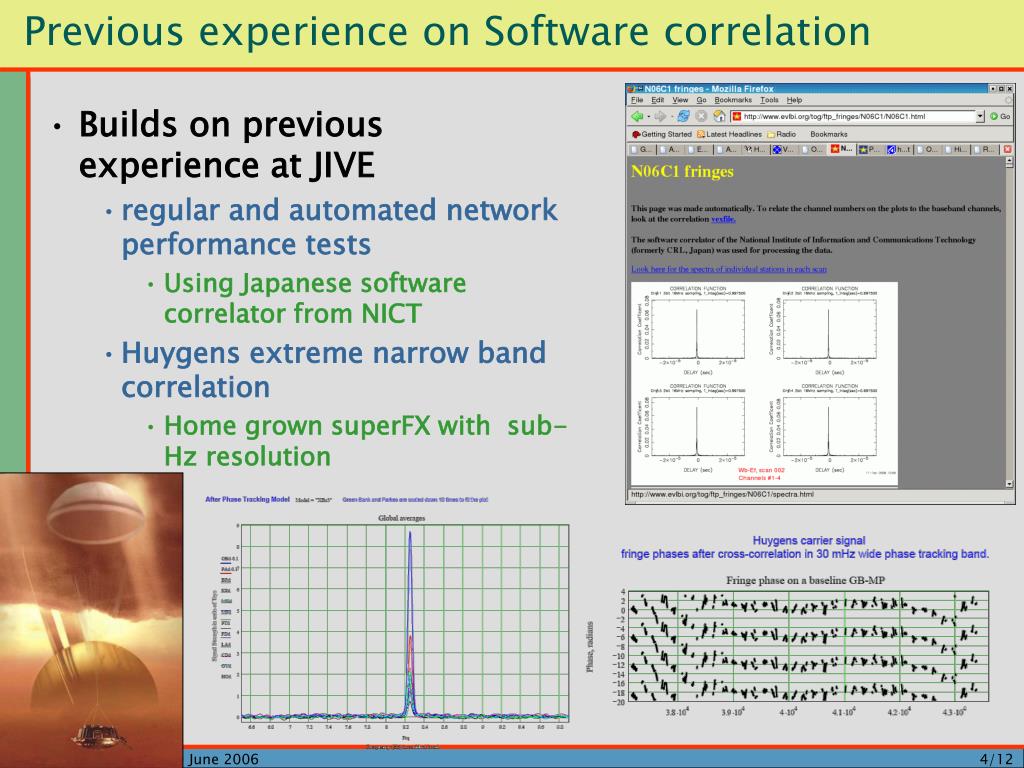Click the slide title 'Previous experience on Software correlation'

click(x=447, y=31)
